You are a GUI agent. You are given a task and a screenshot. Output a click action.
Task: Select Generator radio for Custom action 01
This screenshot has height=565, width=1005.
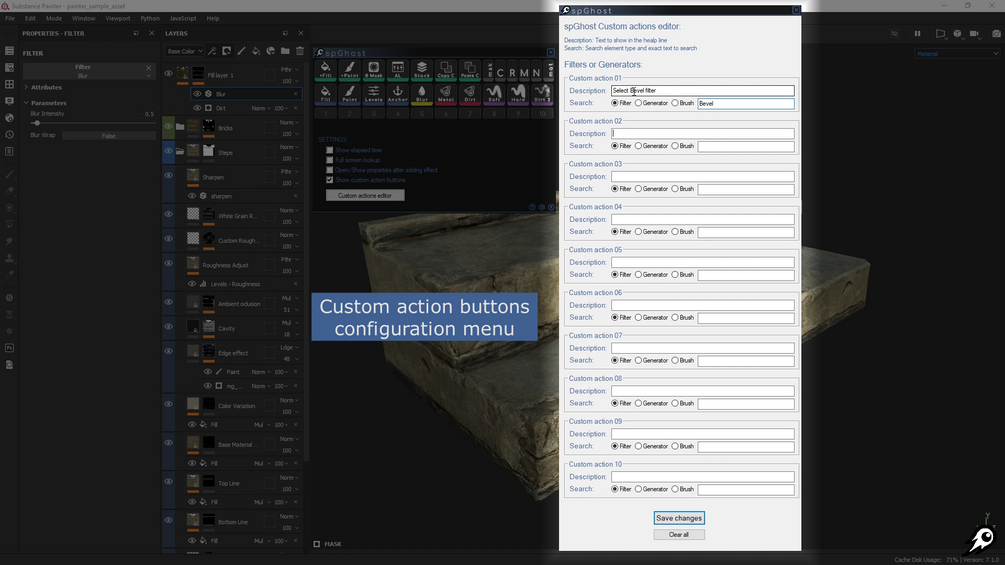pos(638,103)
